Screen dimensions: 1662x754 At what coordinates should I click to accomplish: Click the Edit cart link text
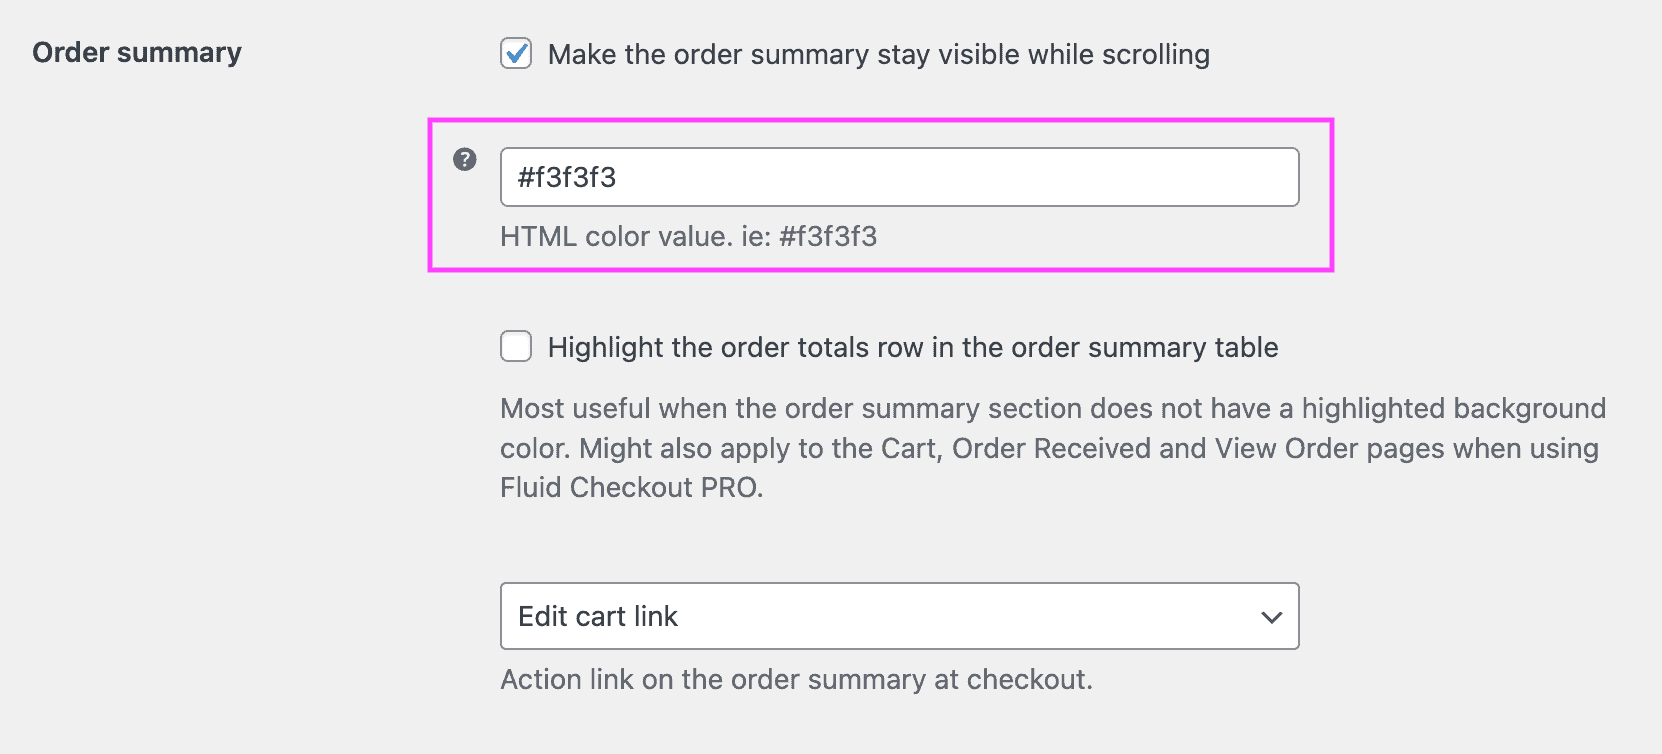(597, 616)
